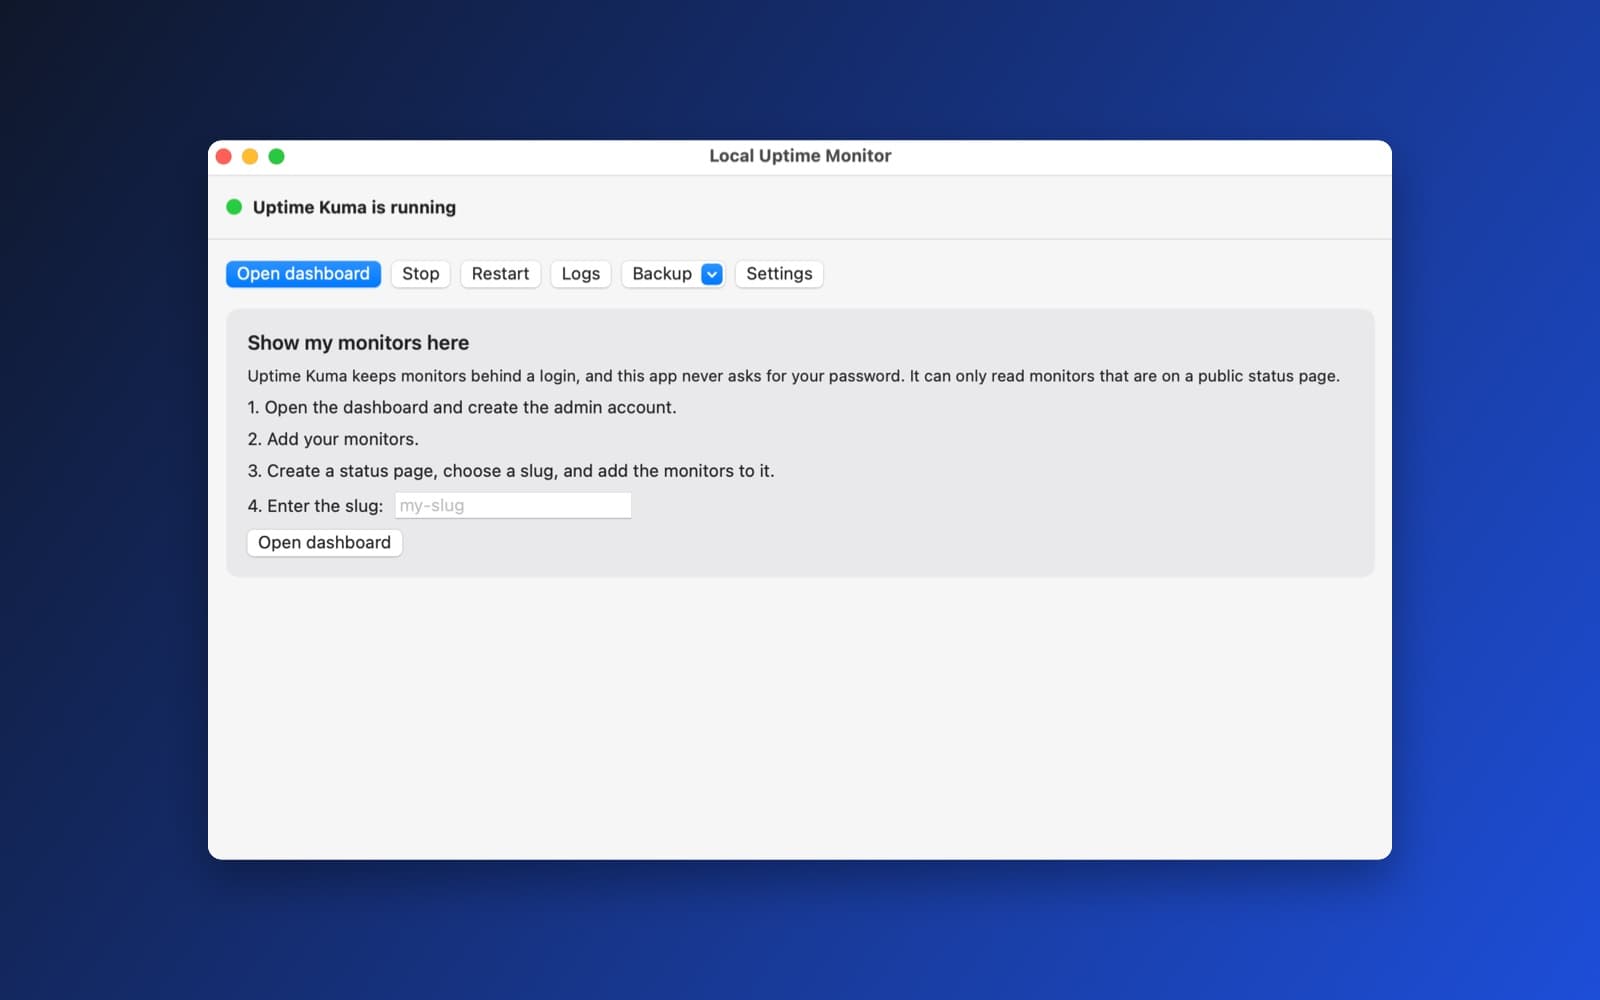Close the Local Uptime Monitor window
This screenshot has width=1600, height=1000.
coord(224,156)
